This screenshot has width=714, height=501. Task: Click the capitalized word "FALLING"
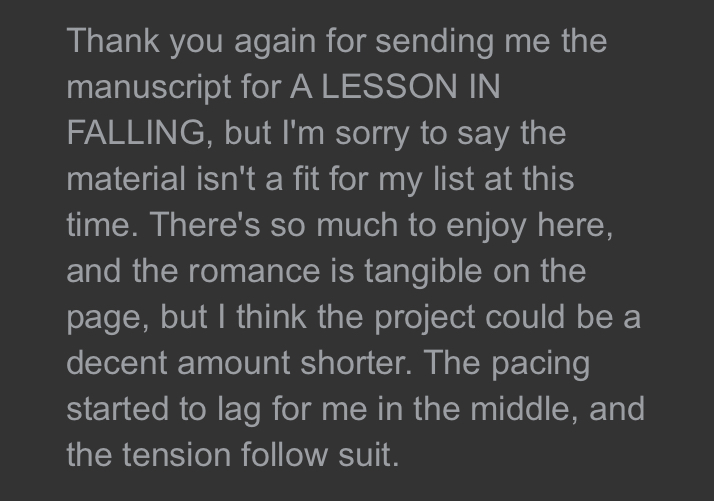[140, 133]
